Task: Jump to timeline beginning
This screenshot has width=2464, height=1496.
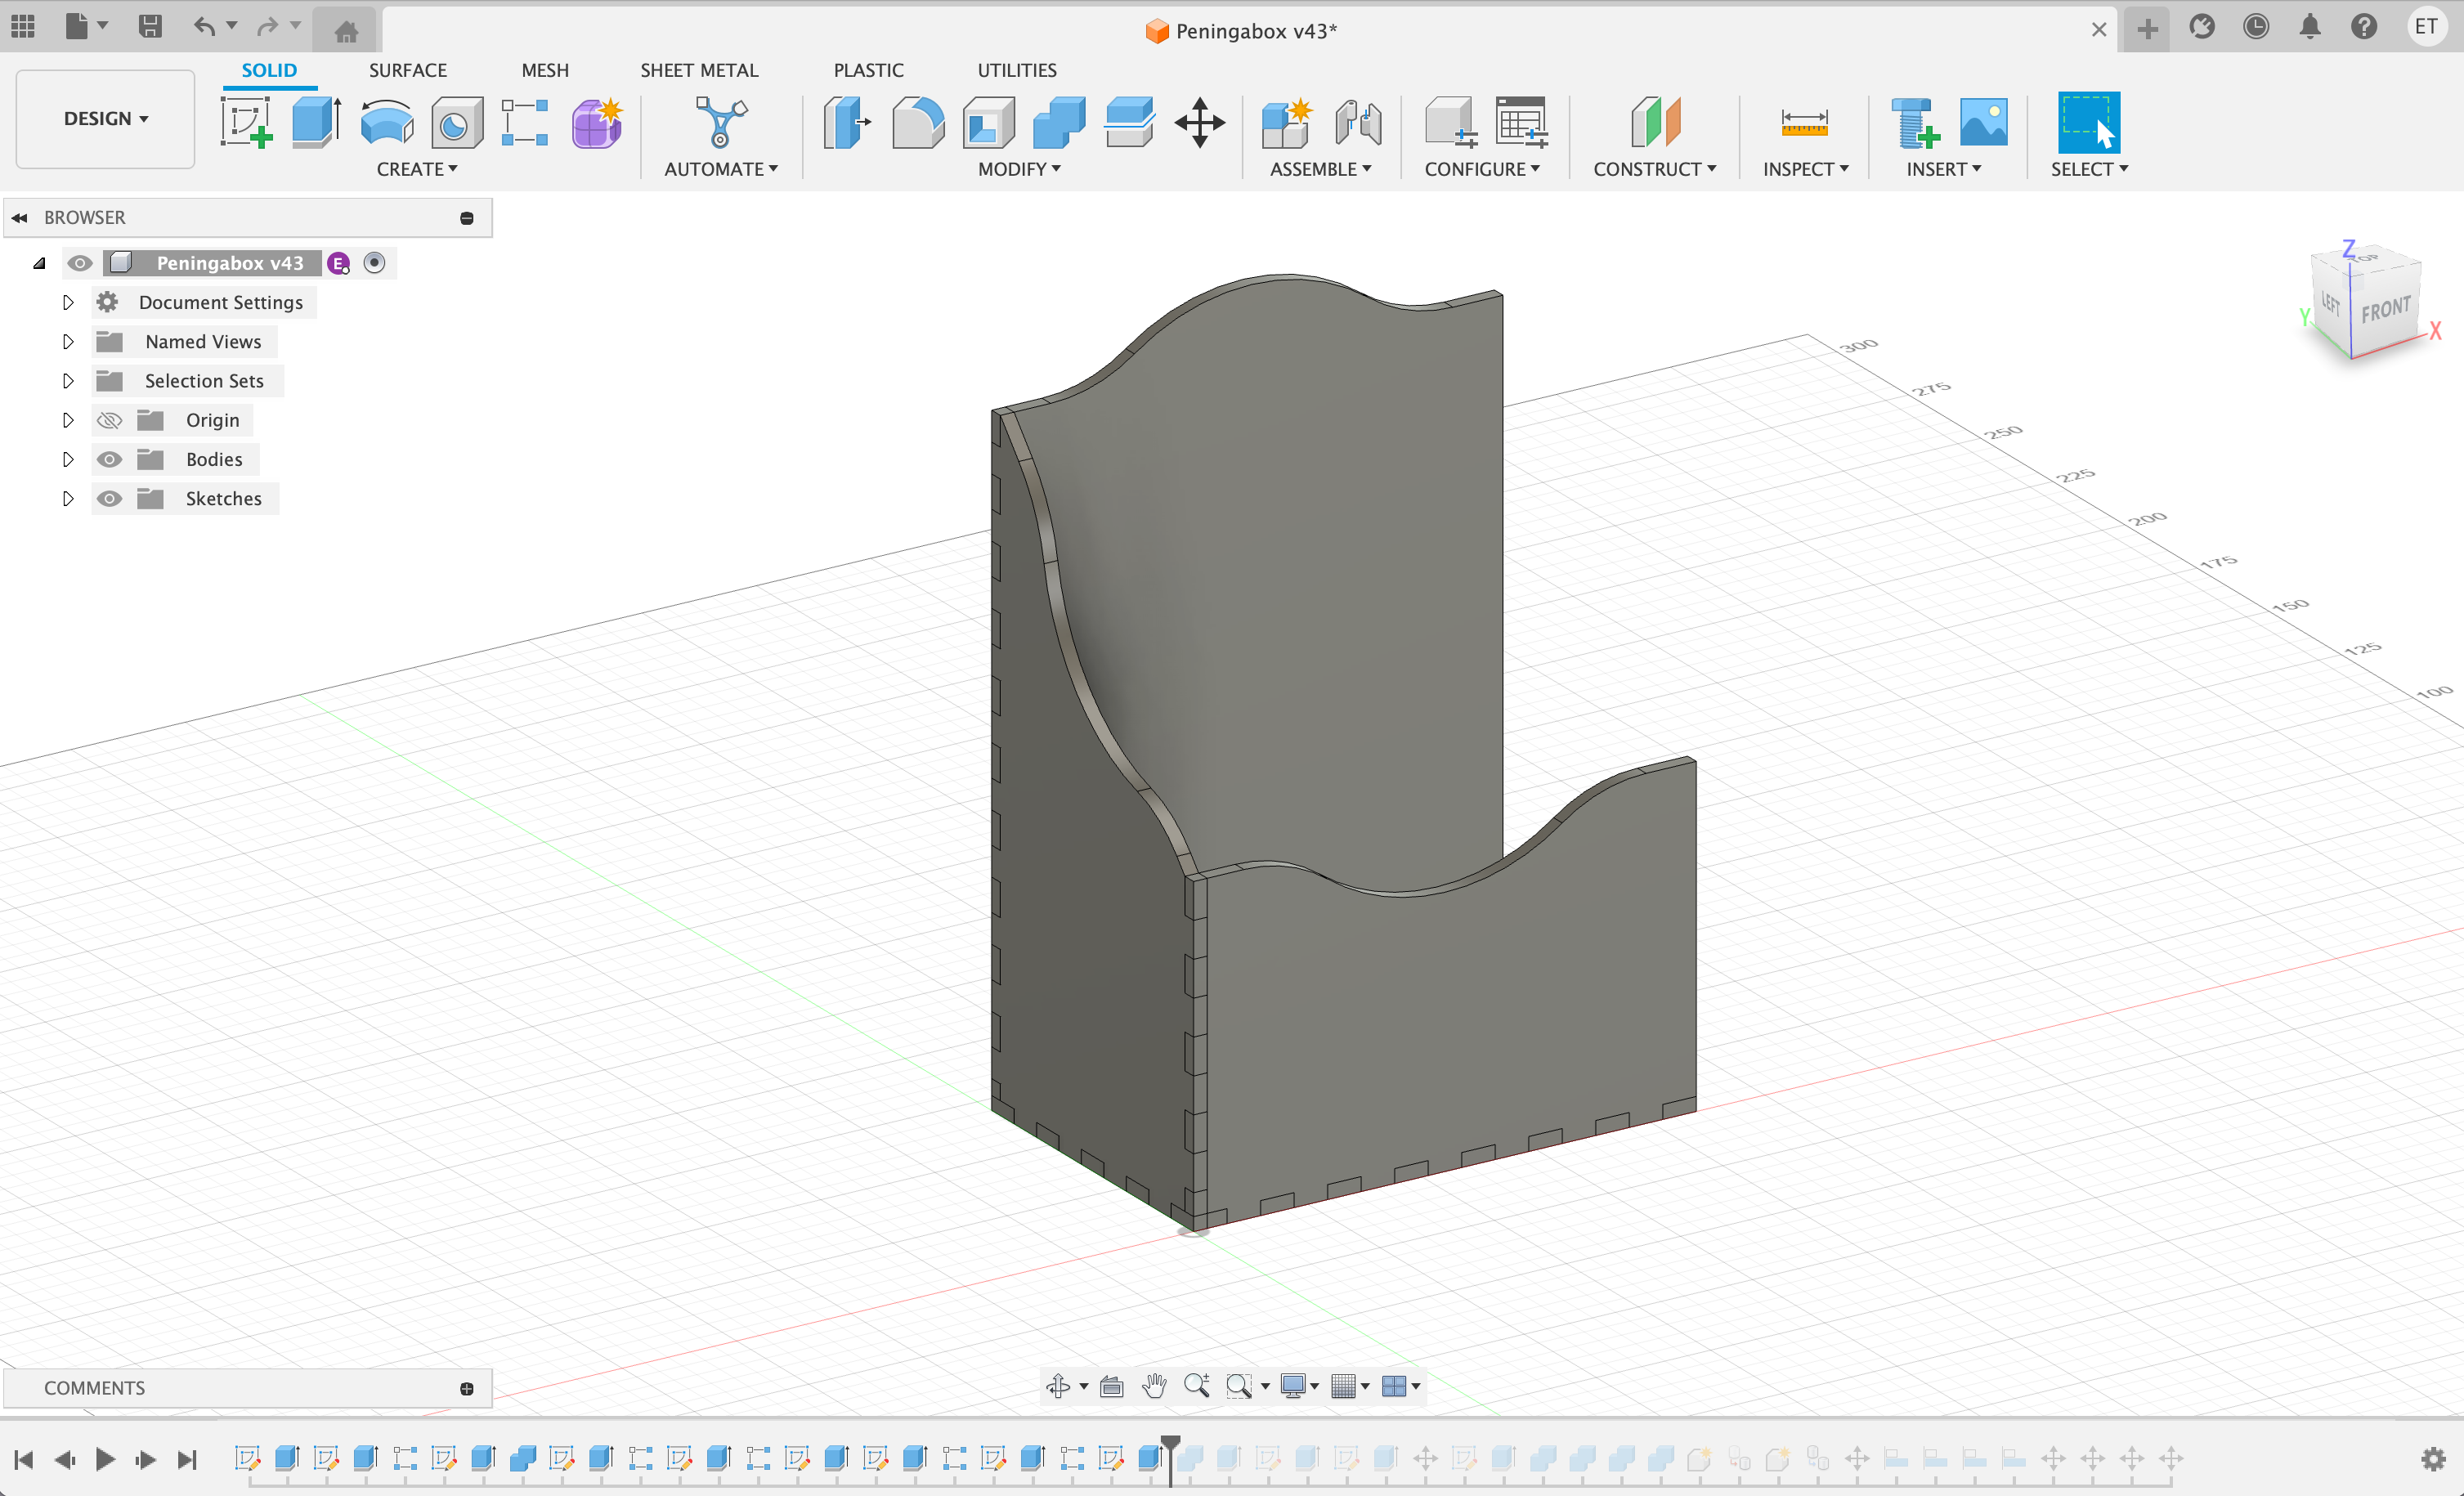Action: 24,1459
